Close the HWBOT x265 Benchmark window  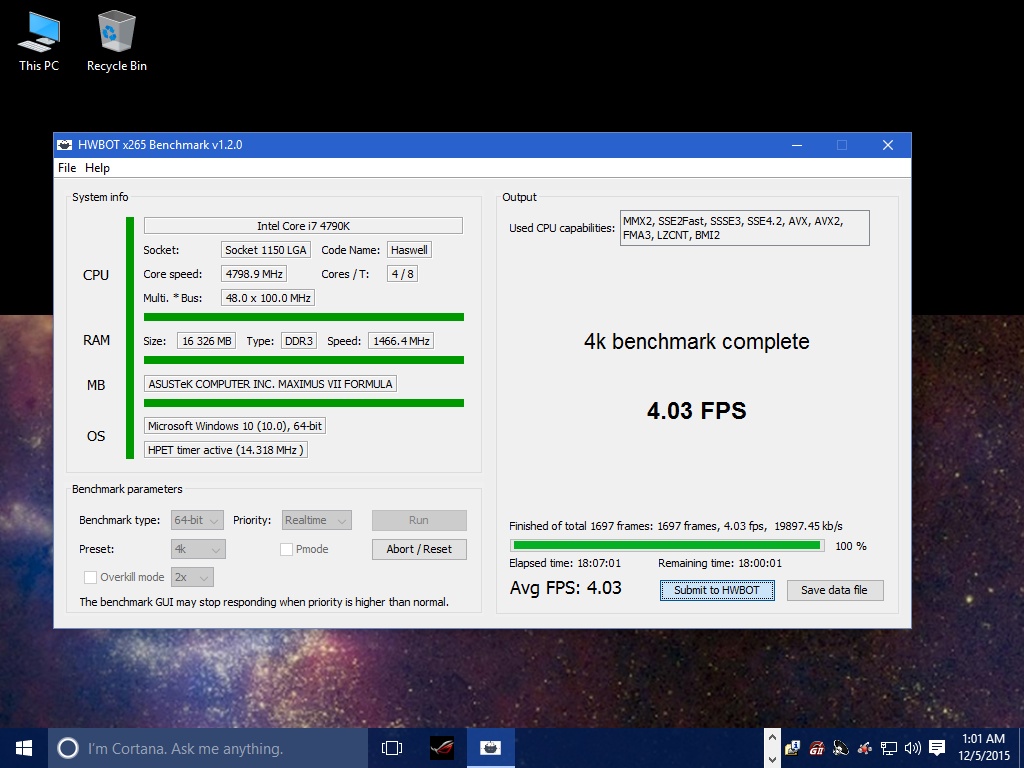click(888, 145)
